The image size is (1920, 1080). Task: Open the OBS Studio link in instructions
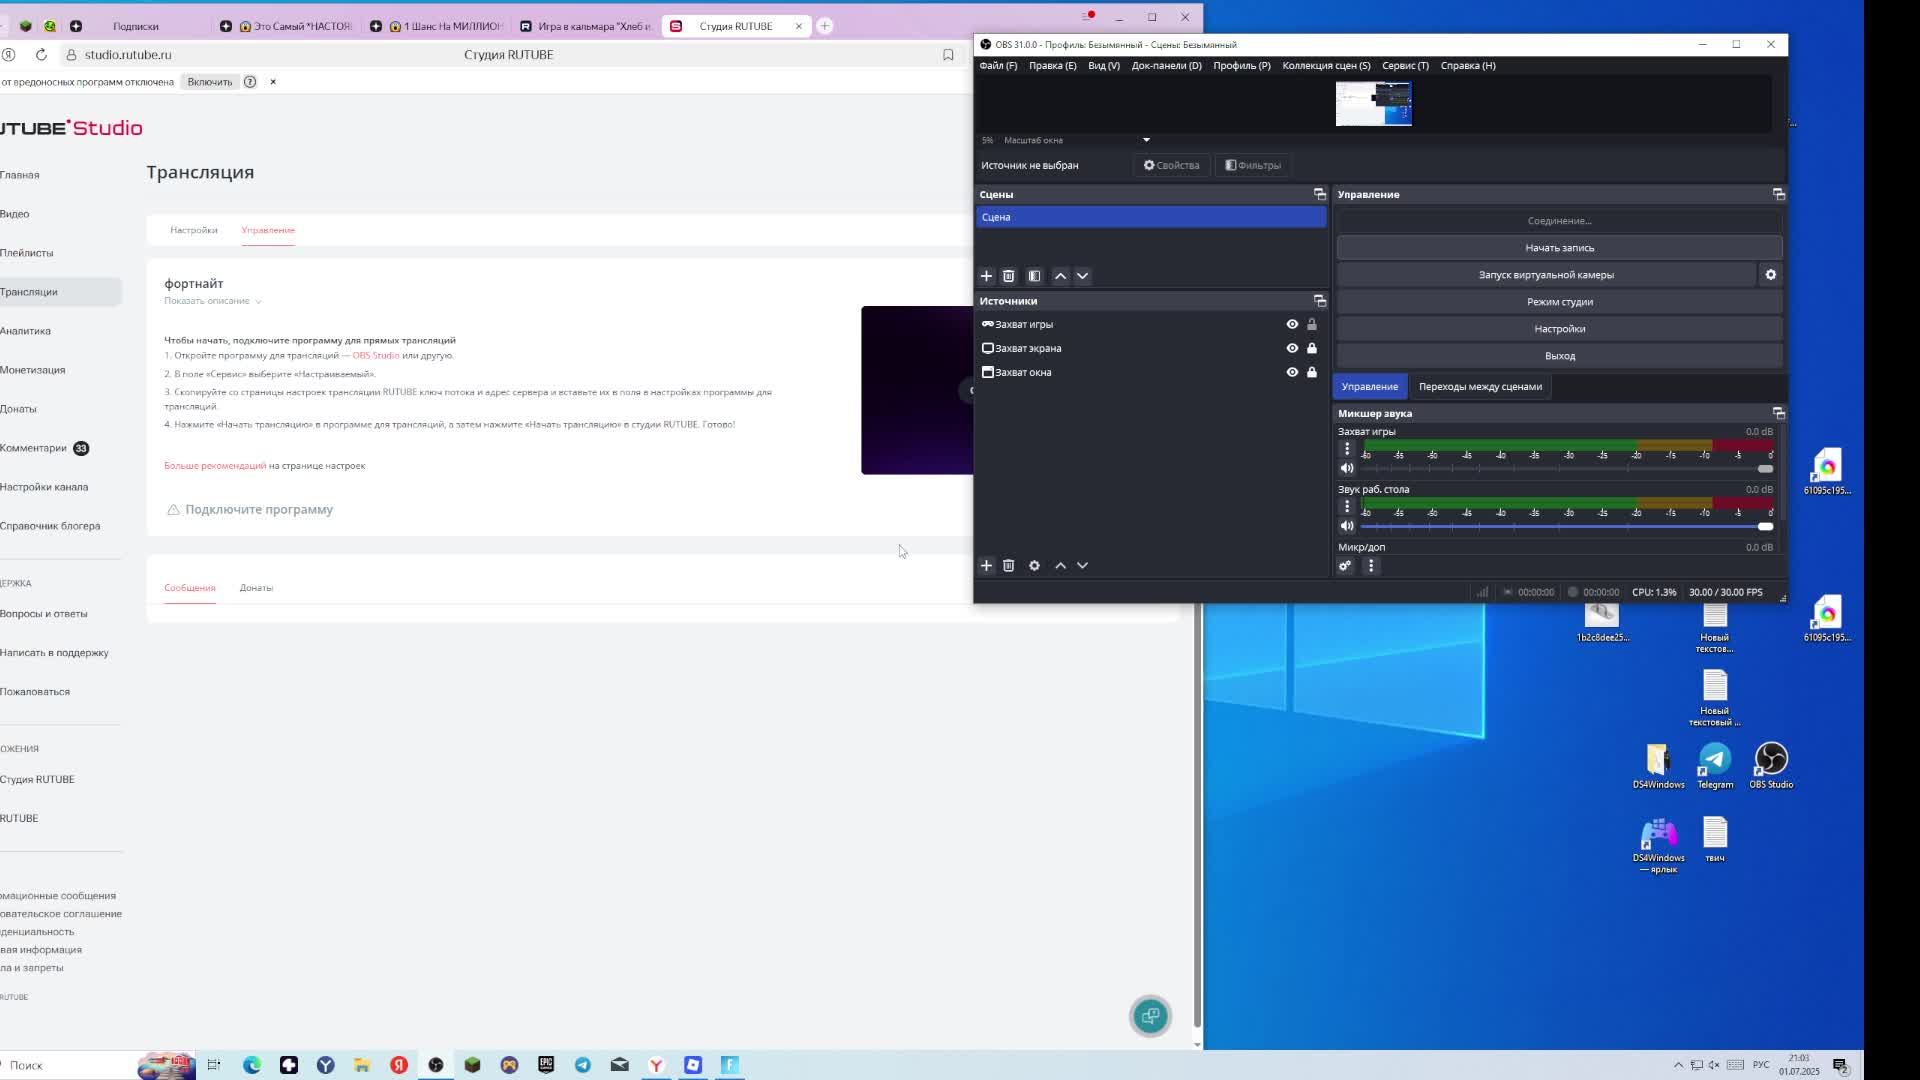(x=375, y=356)
